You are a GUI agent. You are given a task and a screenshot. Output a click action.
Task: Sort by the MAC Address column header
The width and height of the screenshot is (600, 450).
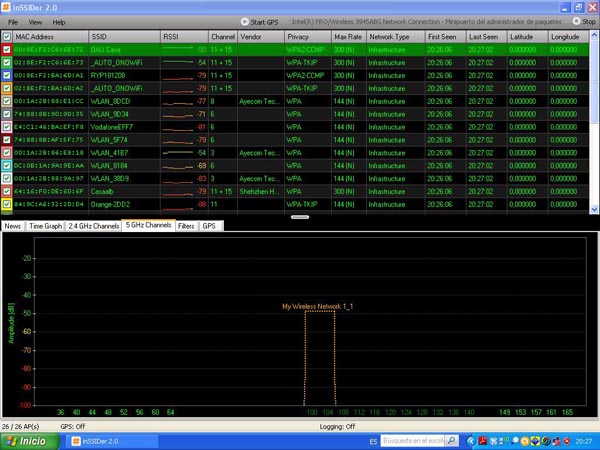tap(51, 37)
